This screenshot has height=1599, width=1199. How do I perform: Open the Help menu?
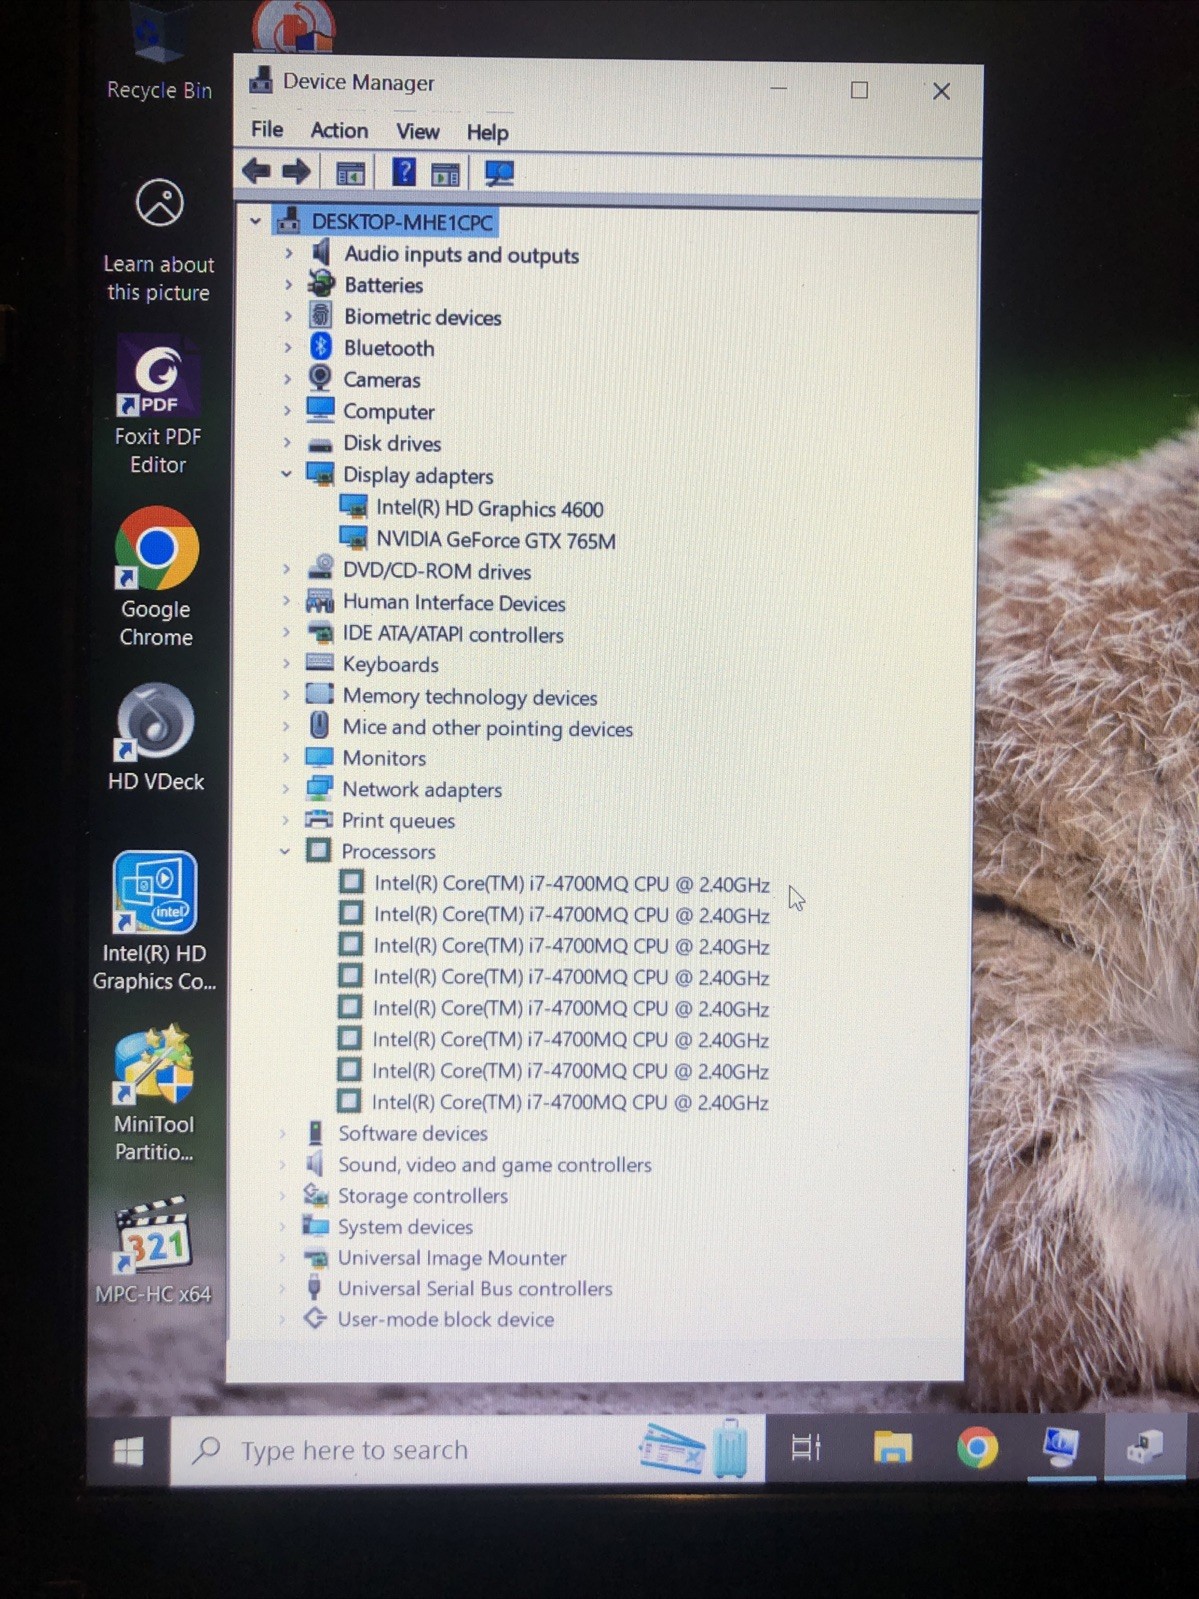point(487,132)
